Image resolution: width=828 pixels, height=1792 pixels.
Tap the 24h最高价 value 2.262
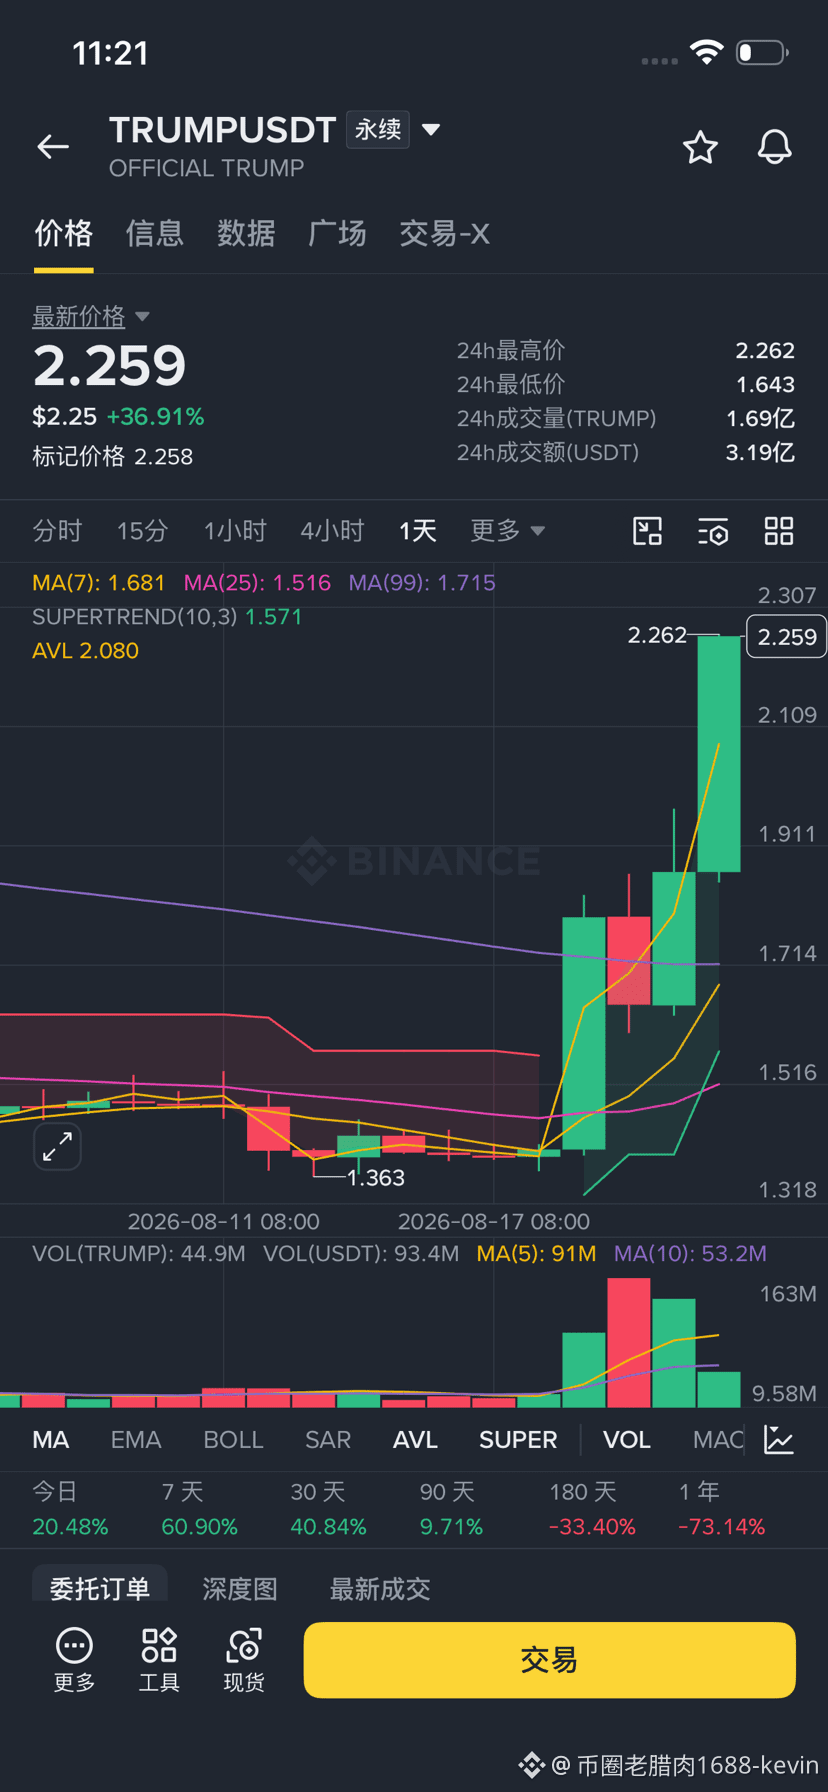pos(765,351)
